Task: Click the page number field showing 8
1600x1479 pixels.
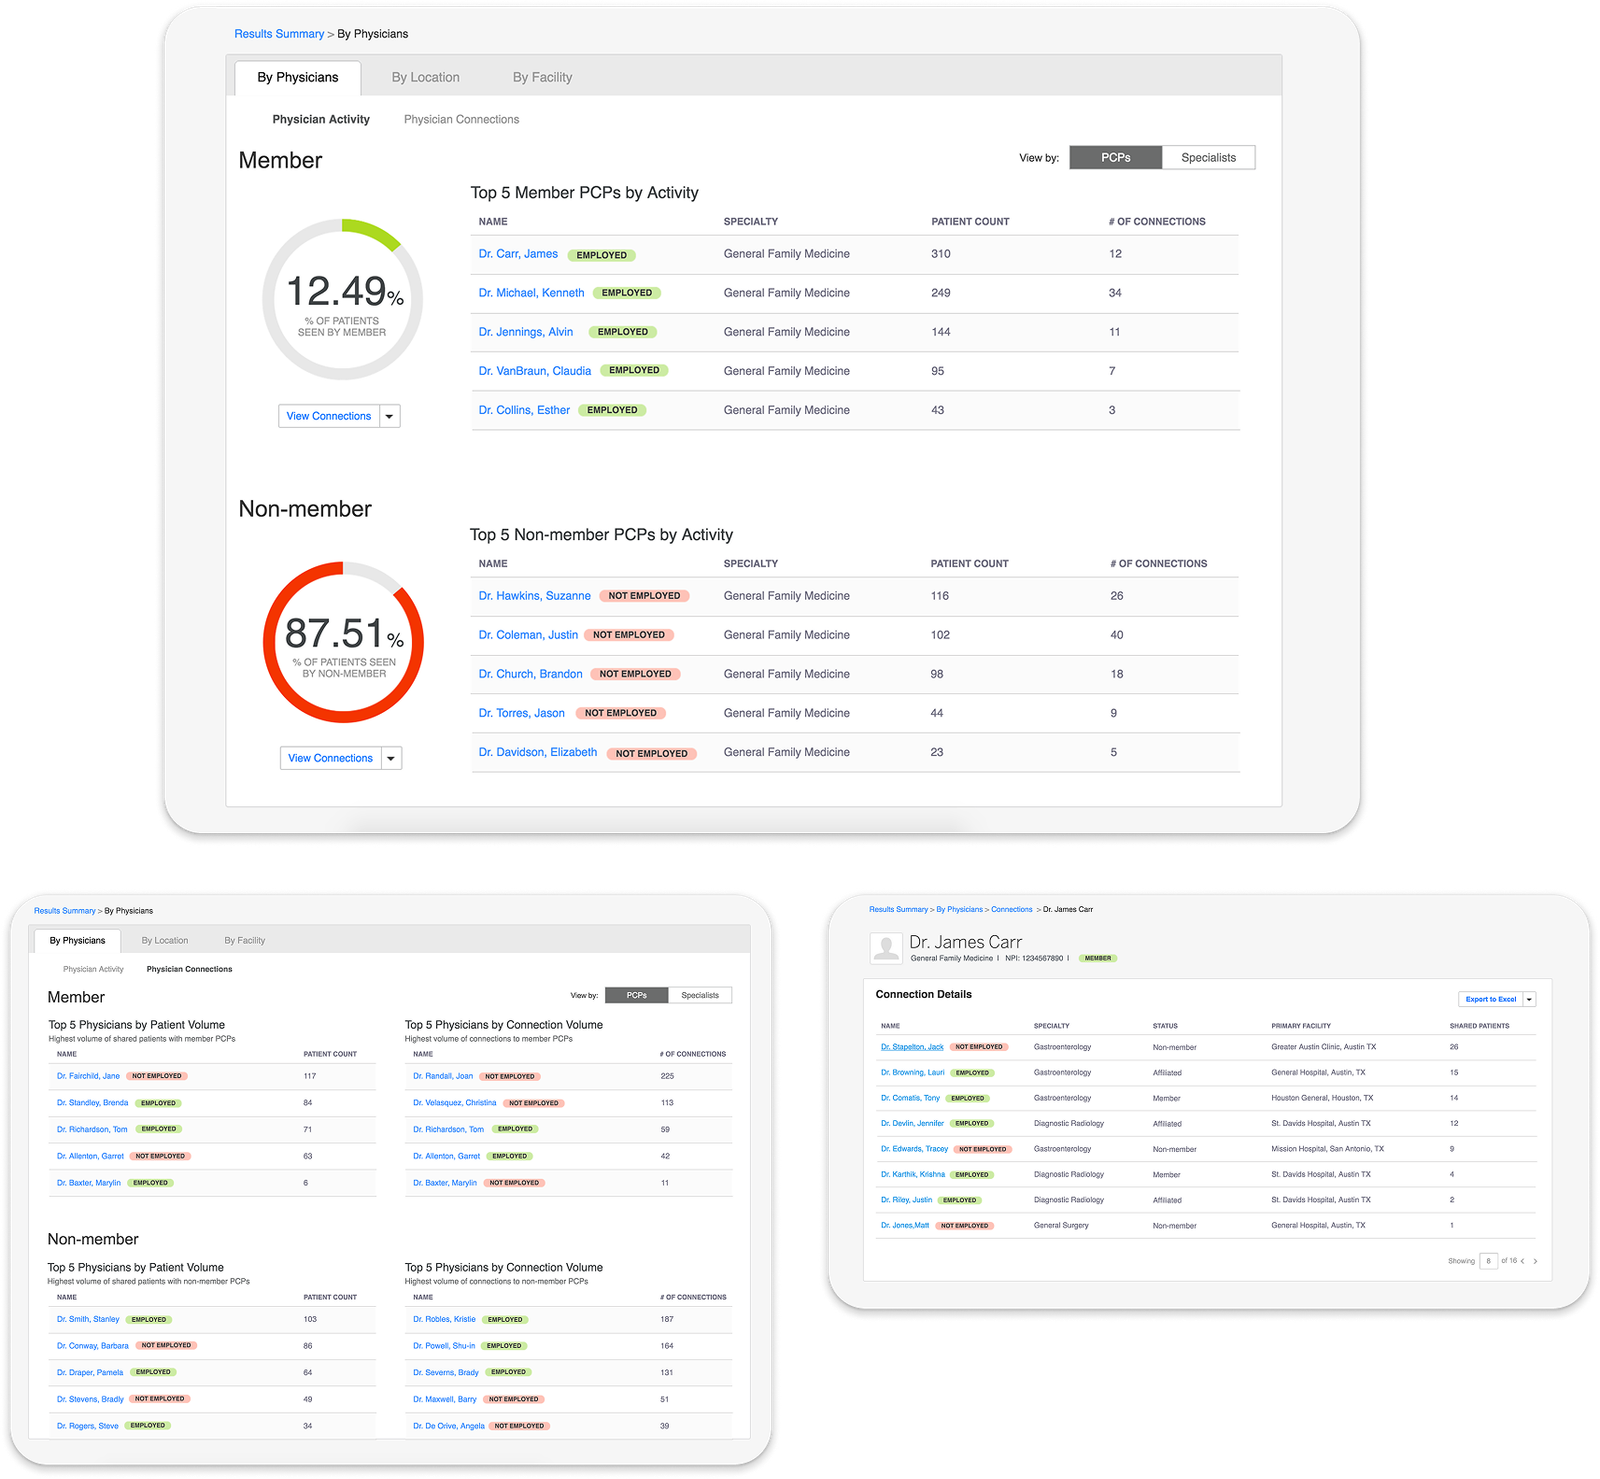Action: pos(1488,1261)
